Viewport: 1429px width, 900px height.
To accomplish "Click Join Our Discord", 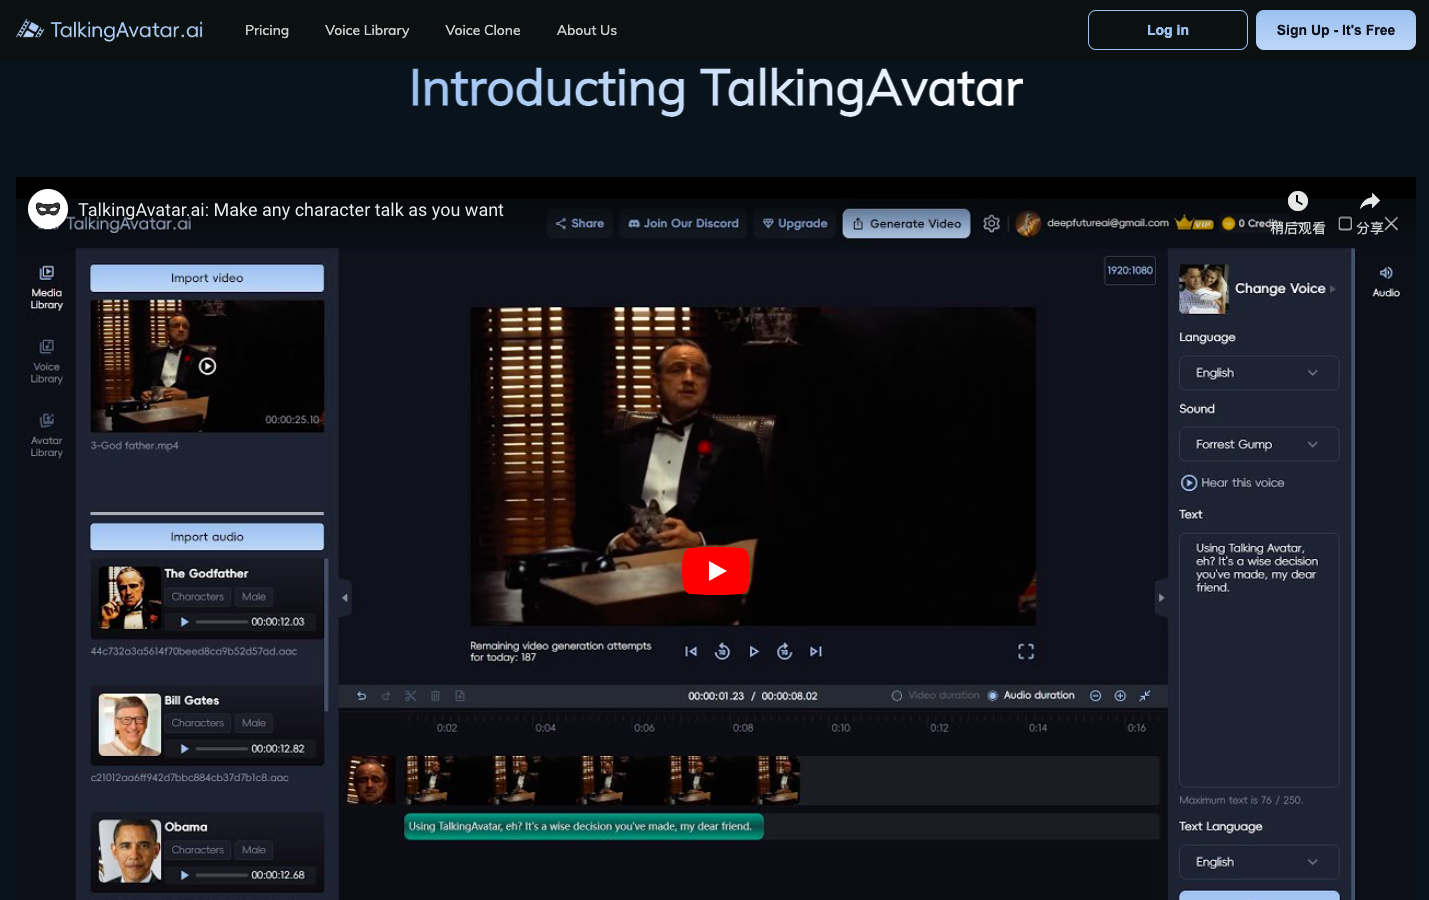I will pos(684,223).
